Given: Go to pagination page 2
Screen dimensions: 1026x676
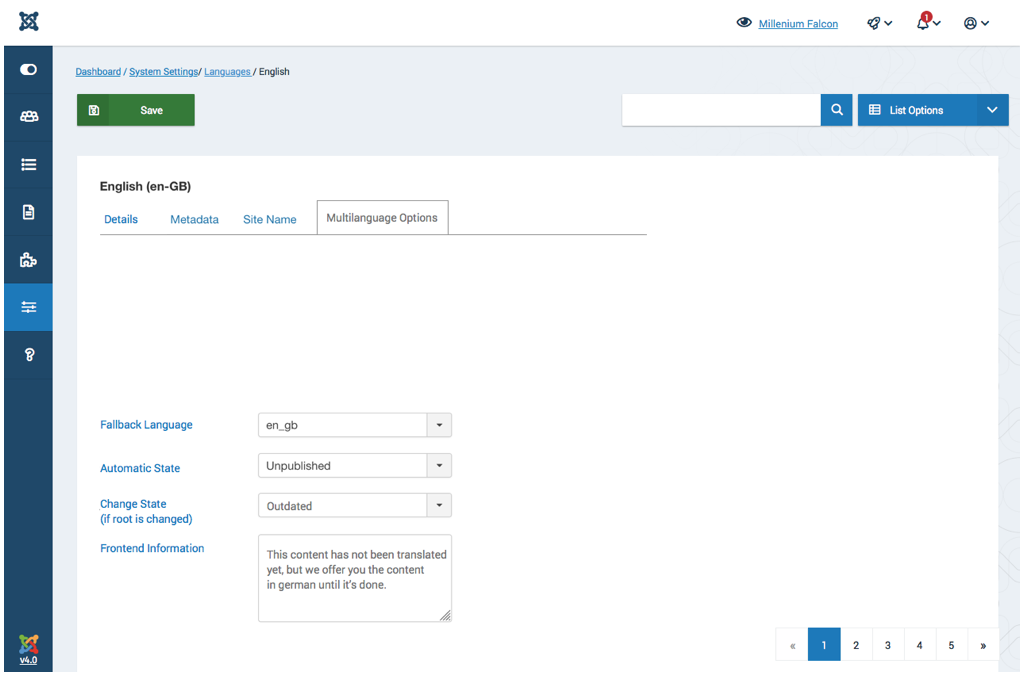Looking at the screenshot, I should point(856,645).
